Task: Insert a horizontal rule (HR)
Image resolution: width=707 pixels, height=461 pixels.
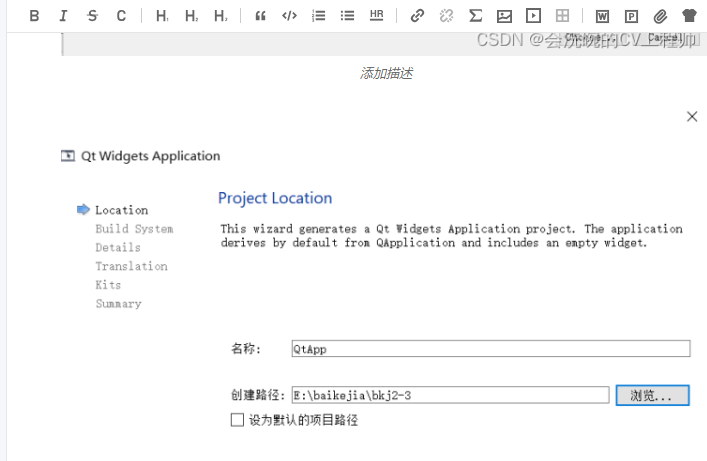Action: [376, 15]
